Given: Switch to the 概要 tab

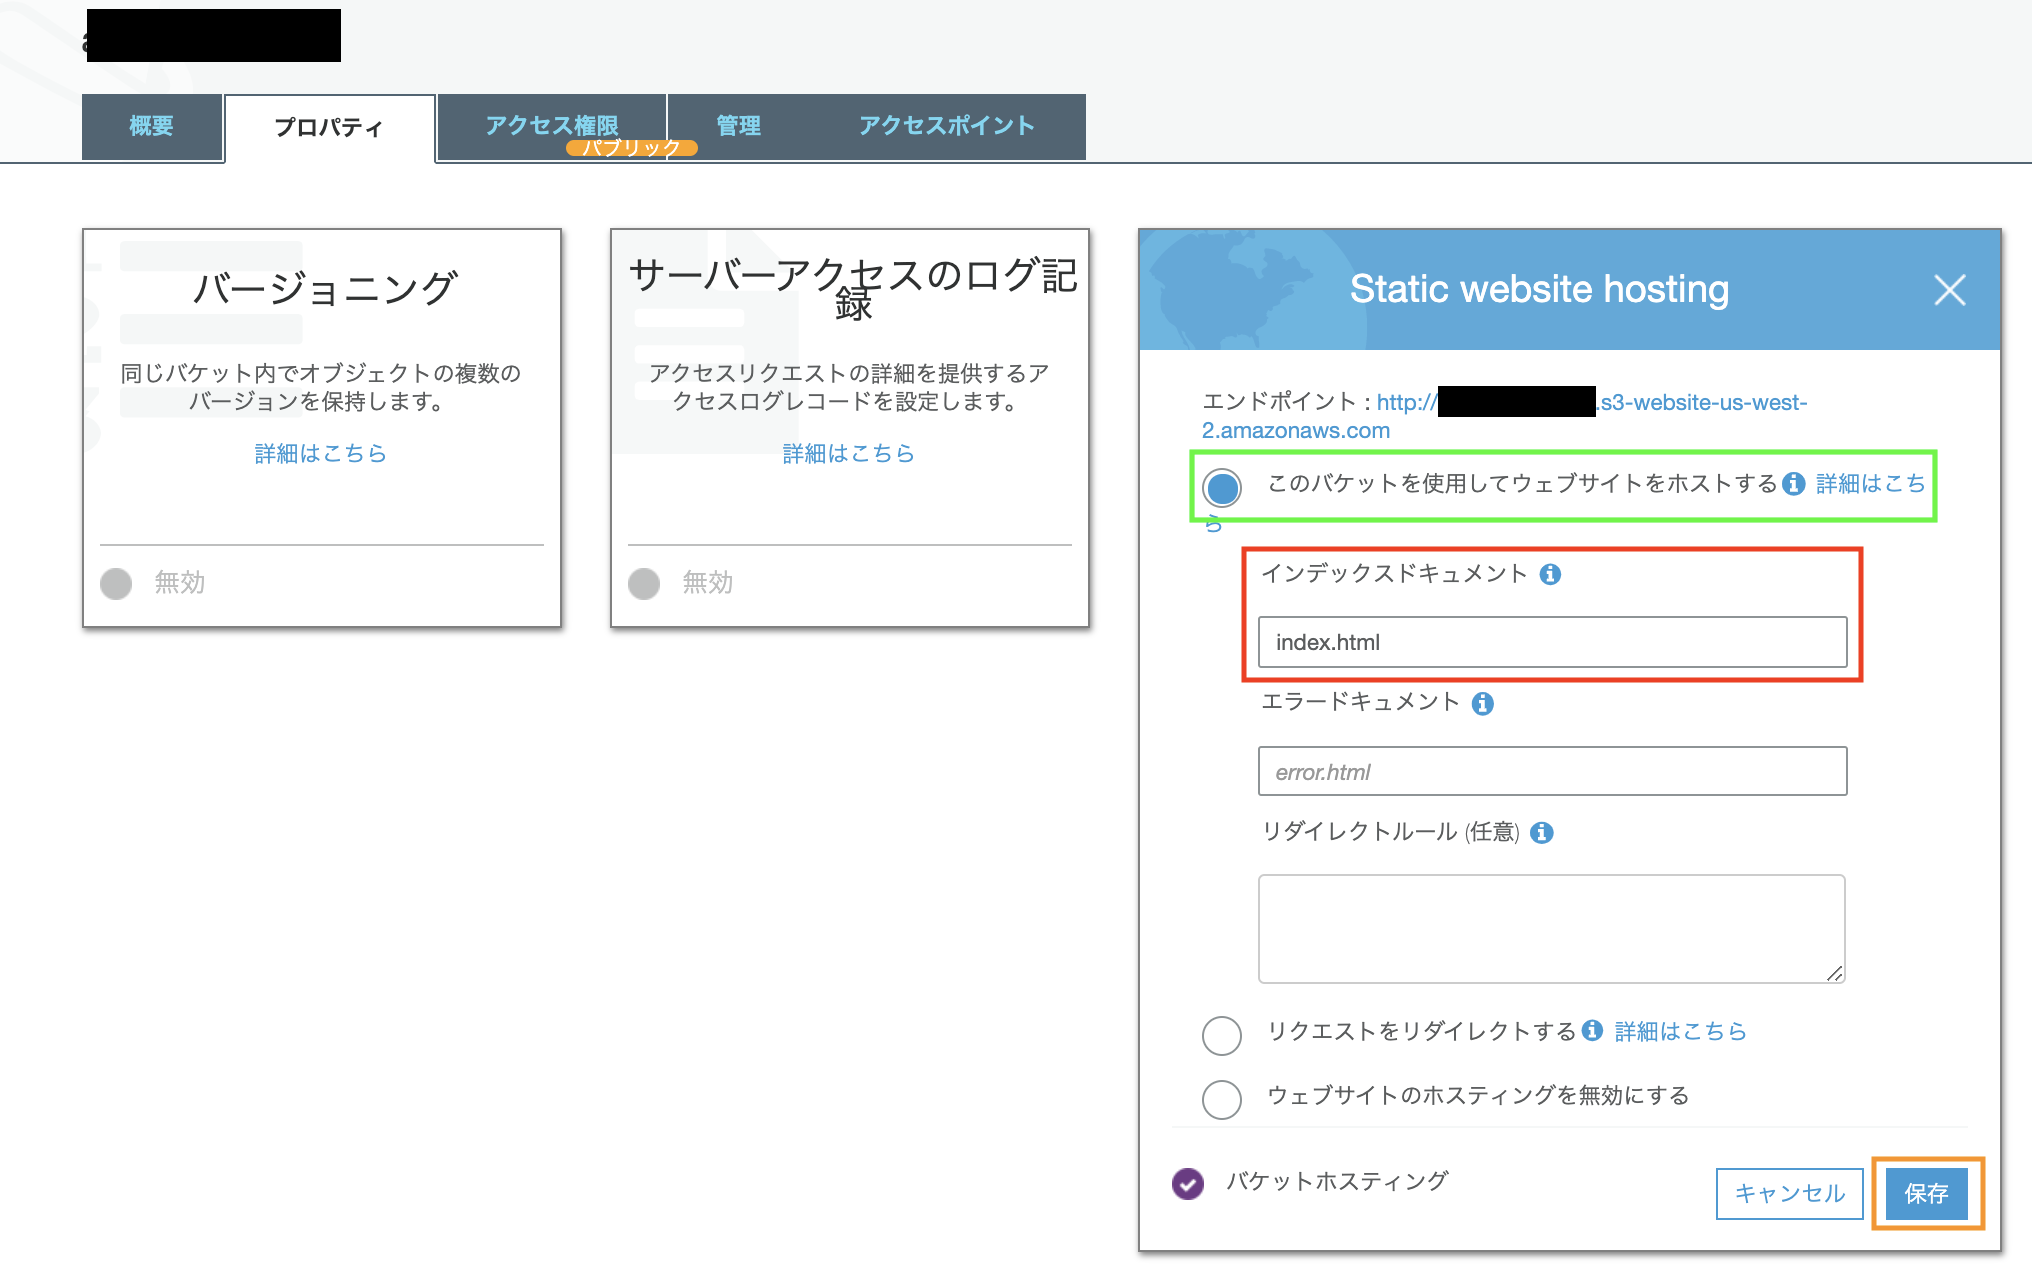Looking at the screenshot, I should pyautogui.click(x=152, y=126).
